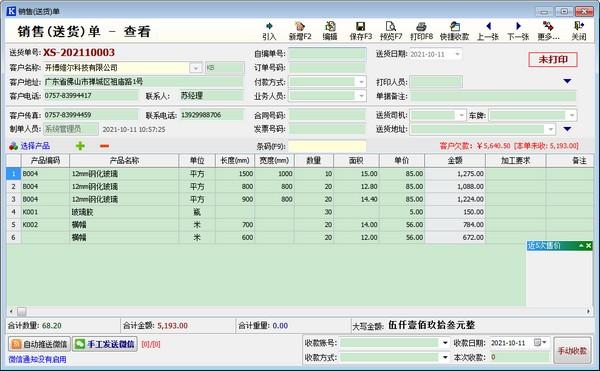Save the order using 保存F3
Screen dimensions: 600x371
[360, 31]
